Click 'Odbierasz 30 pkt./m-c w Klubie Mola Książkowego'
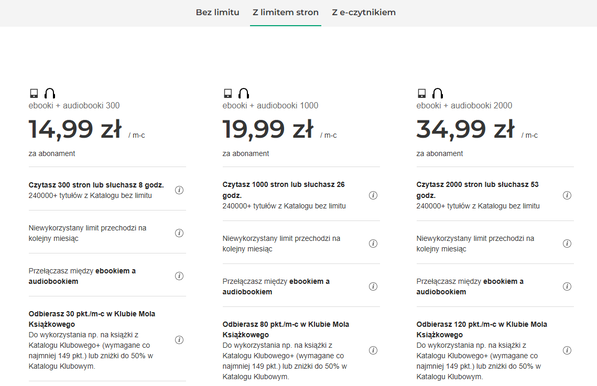 [x=92, y=319]
